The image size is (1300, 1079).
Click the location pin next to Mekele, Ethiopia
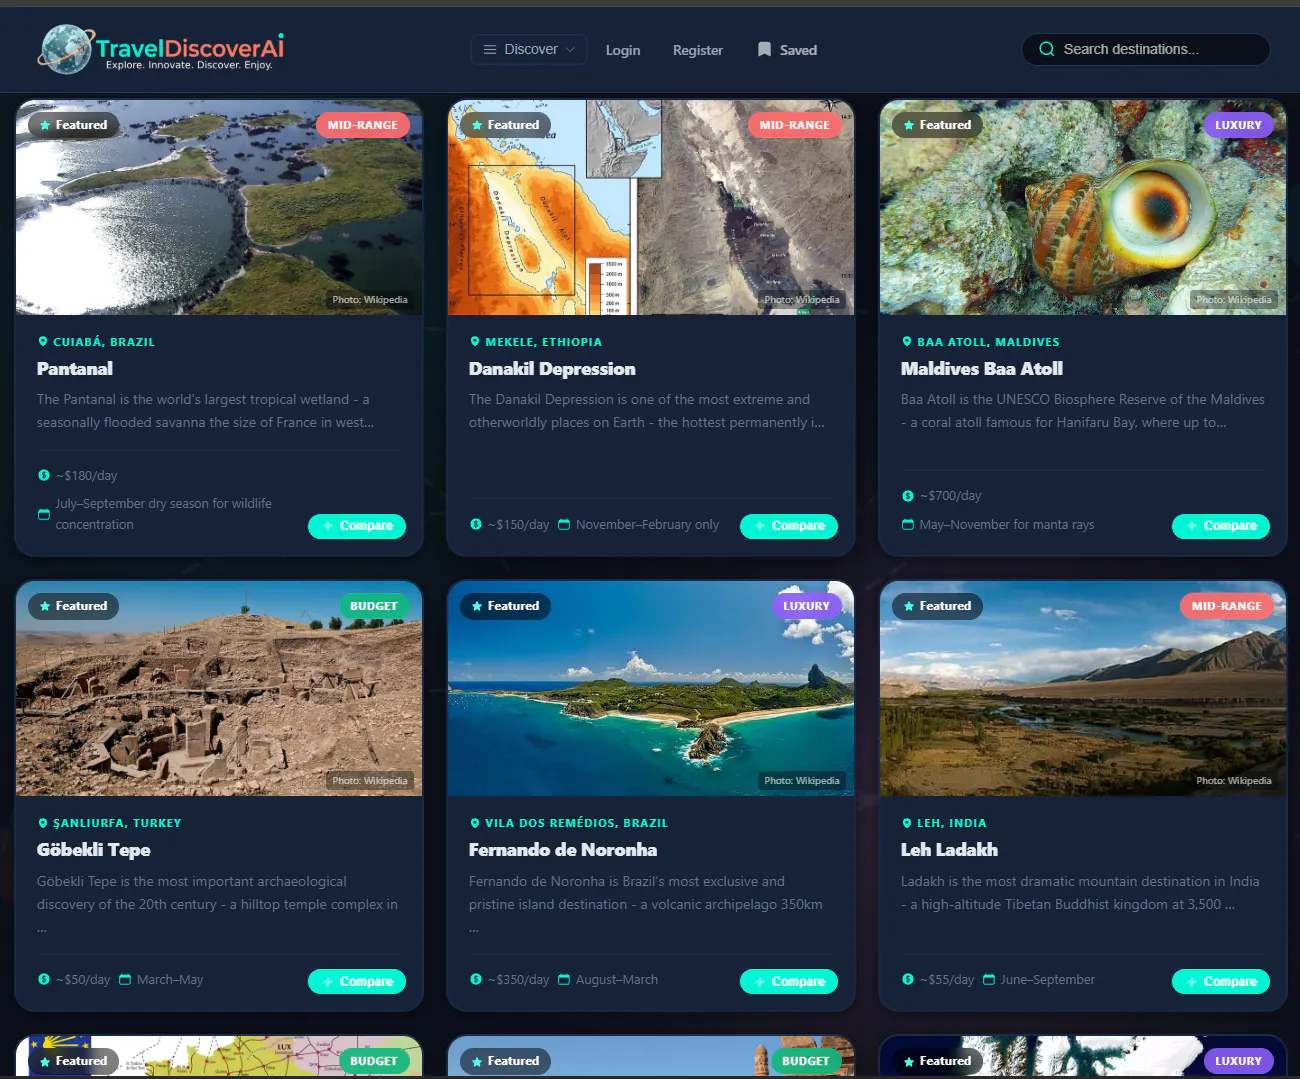point(475,342)
